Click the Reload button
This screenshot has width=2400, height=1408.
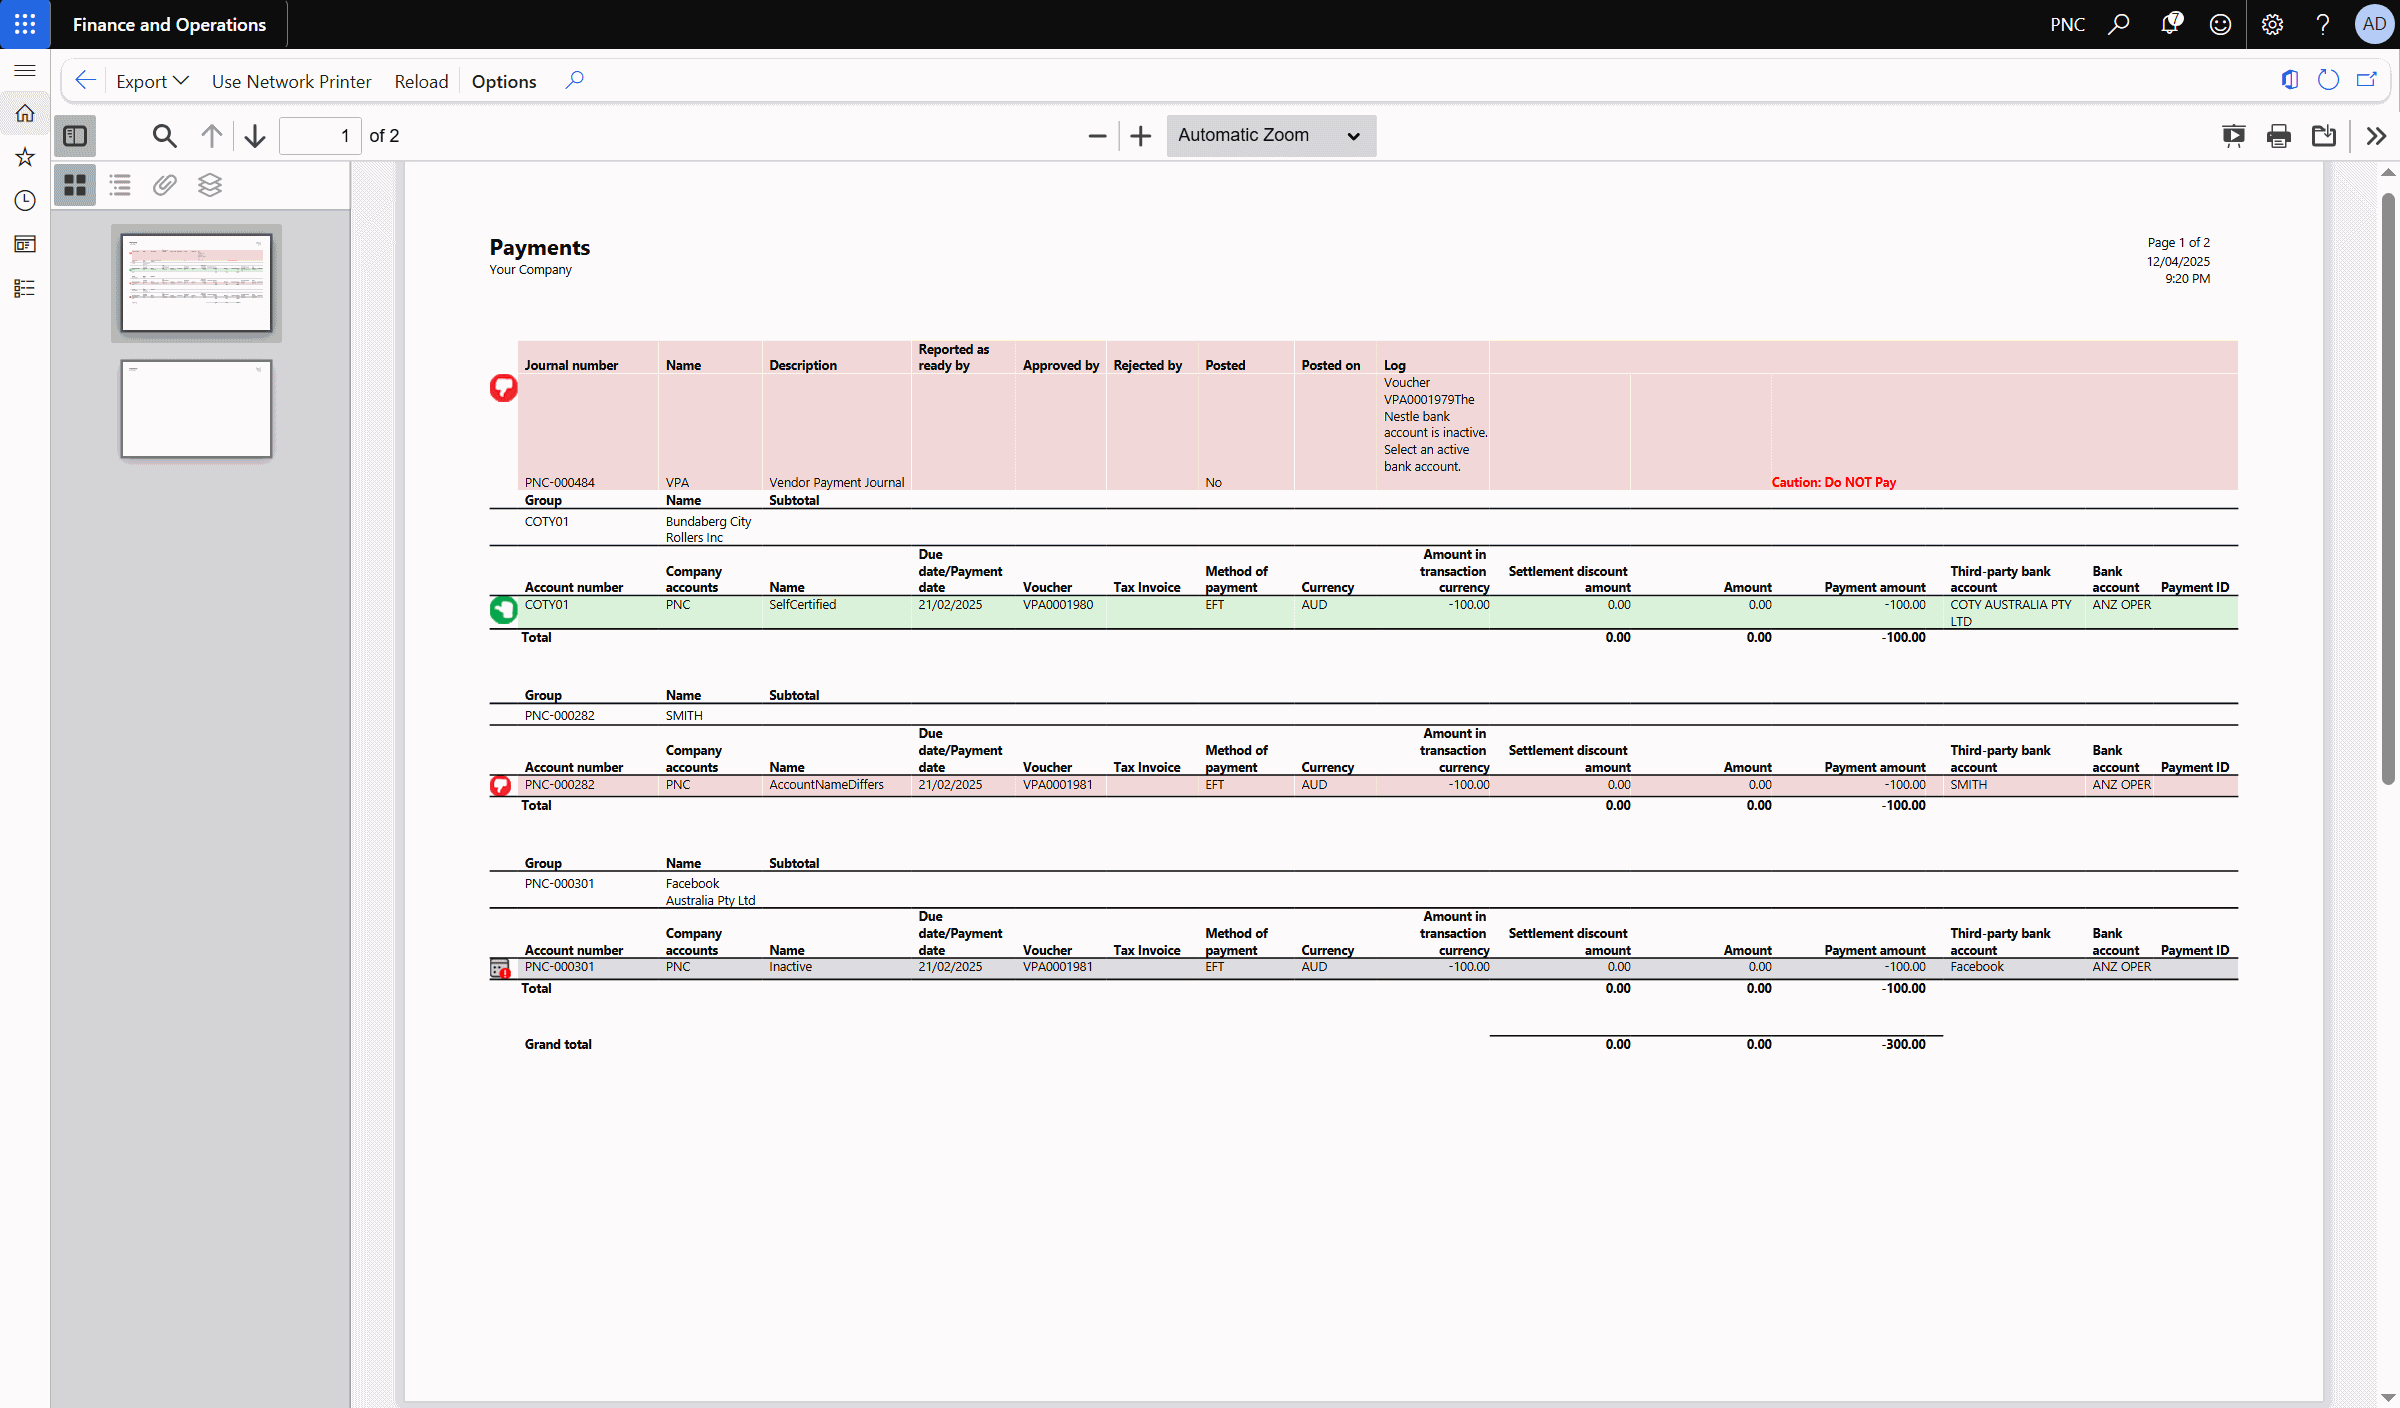[x=421, y=81]
